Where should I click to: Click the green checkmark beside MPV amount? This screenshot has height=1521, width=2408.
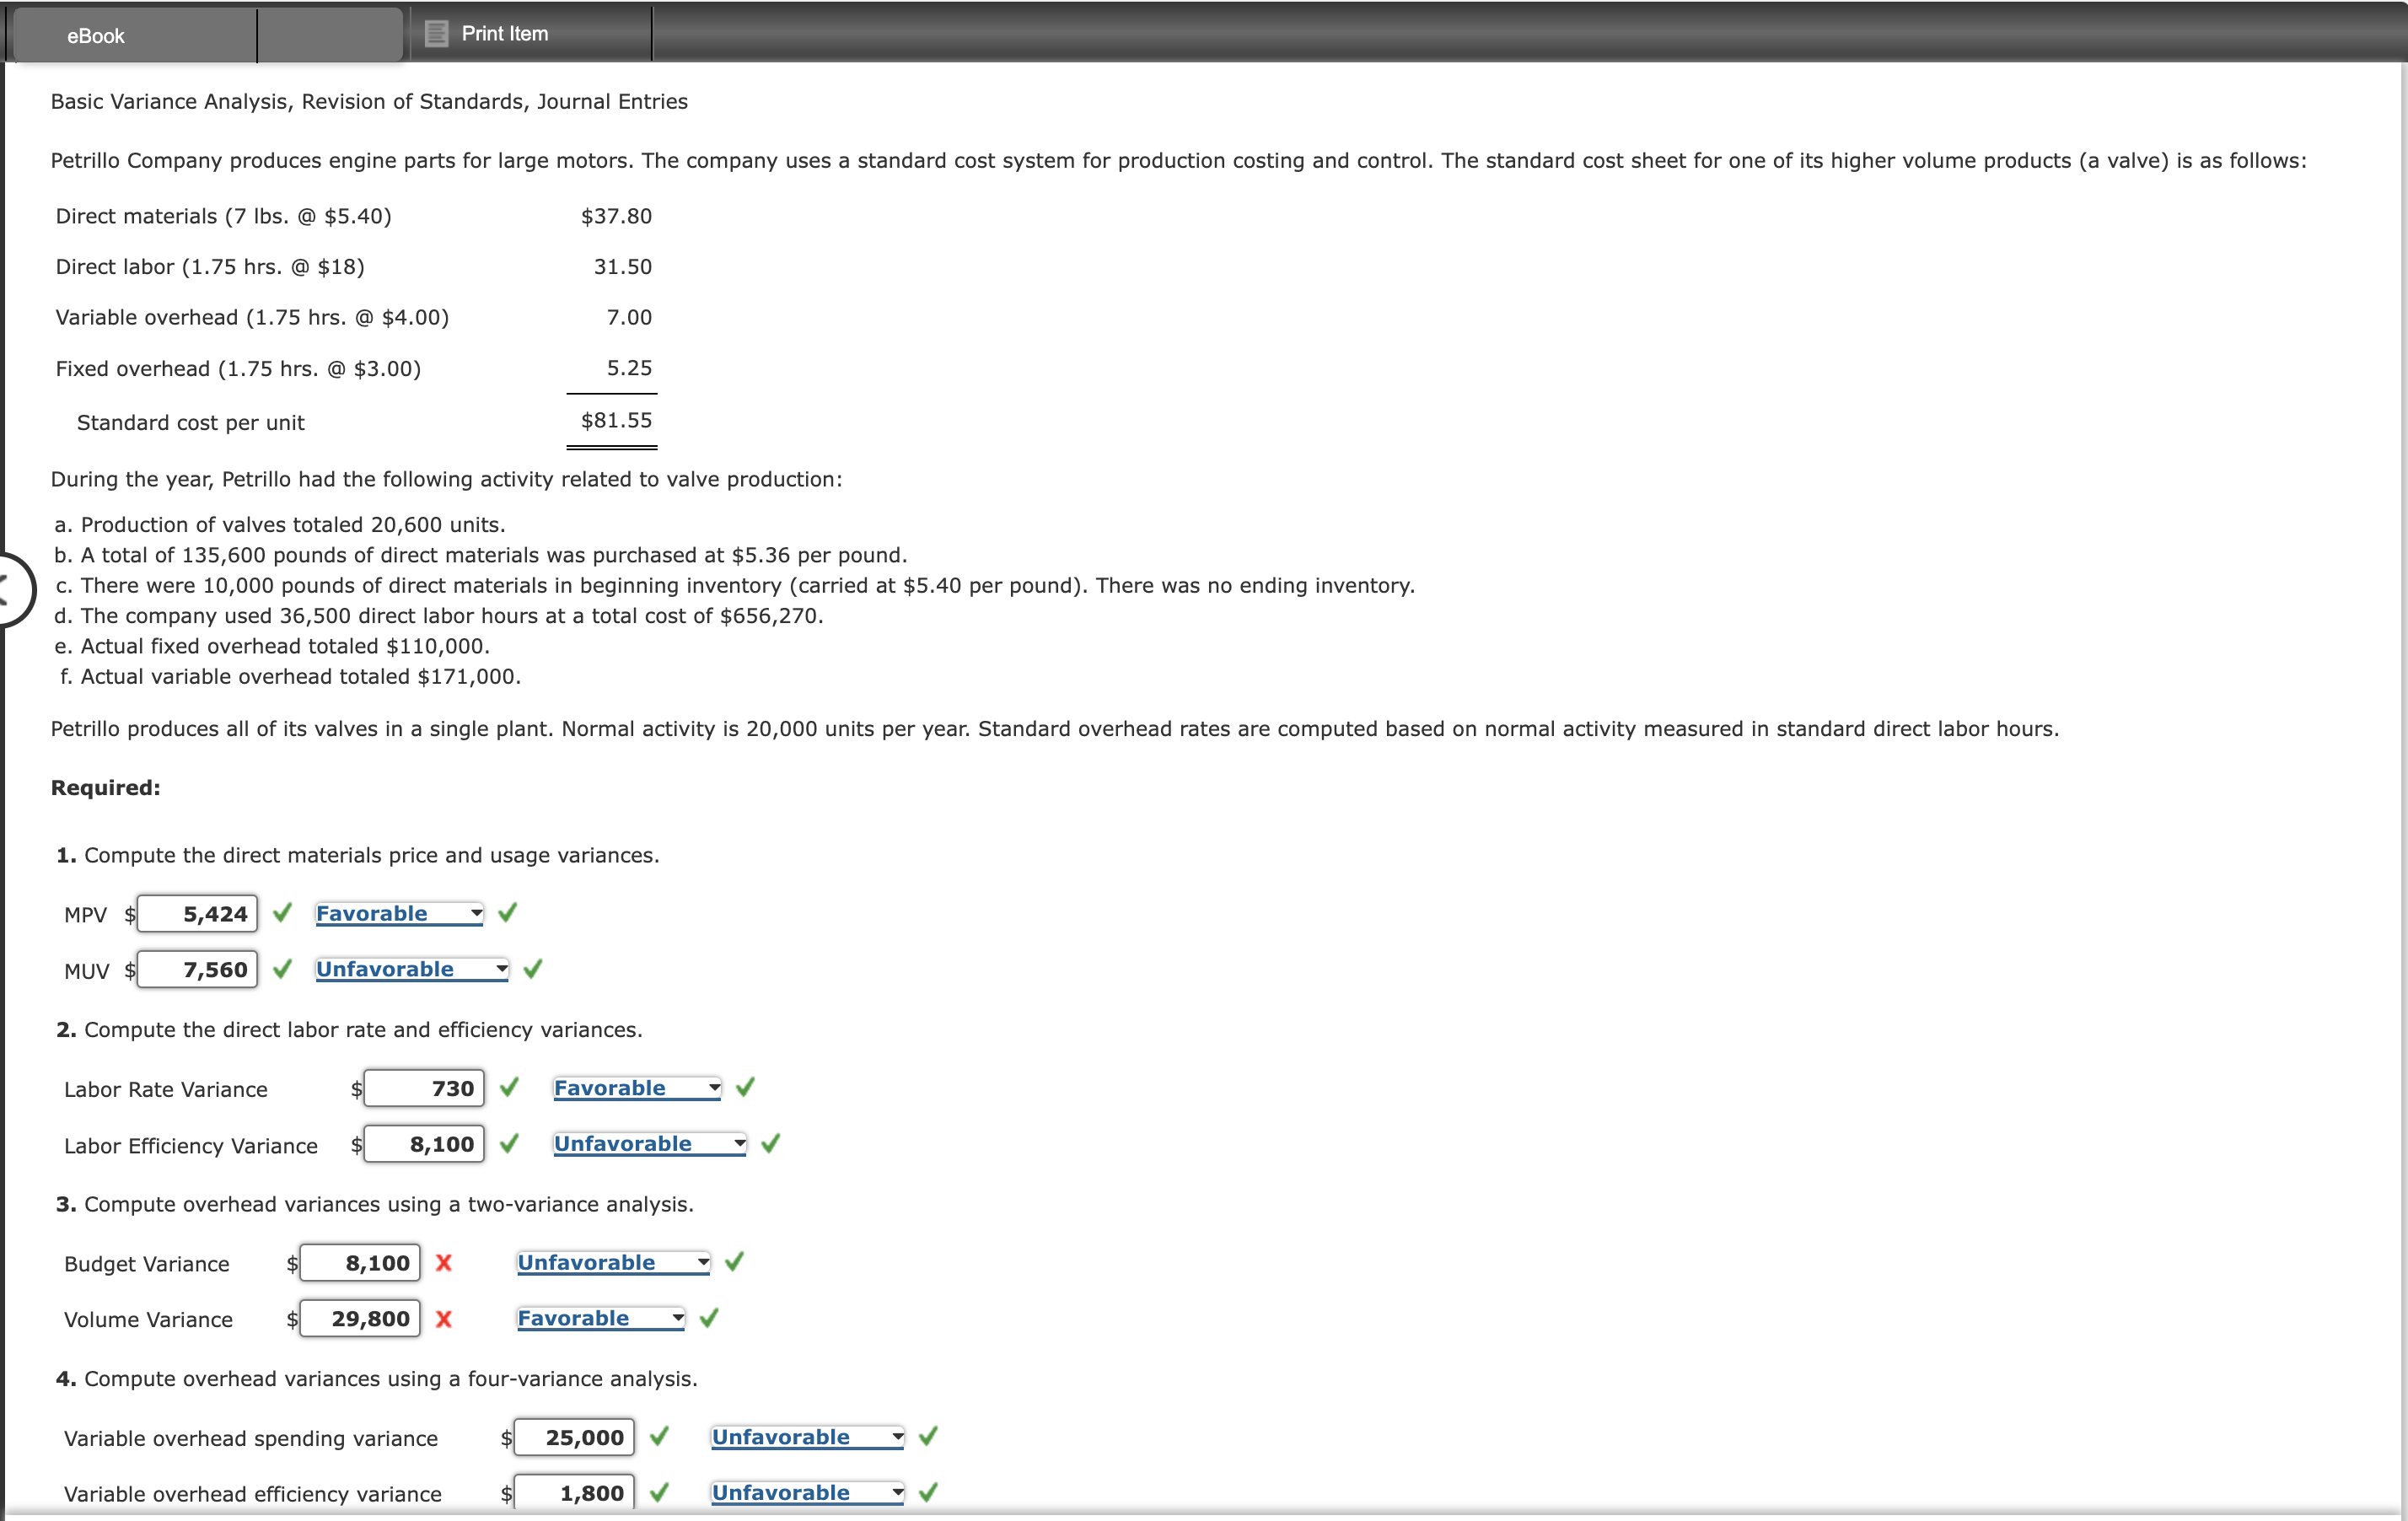click(x=281, y=913)
